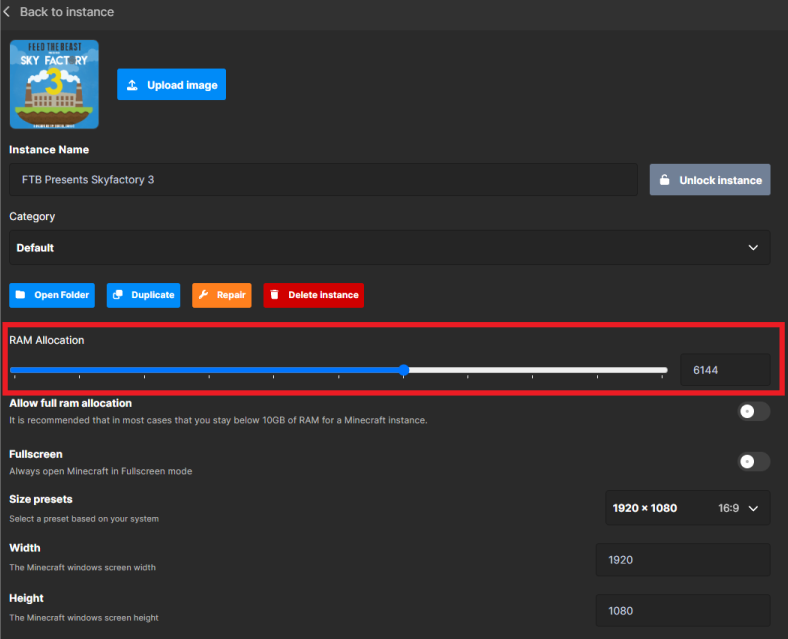
Task: Click the upload icon on Upload image
Action: click(x=133, y=85)
